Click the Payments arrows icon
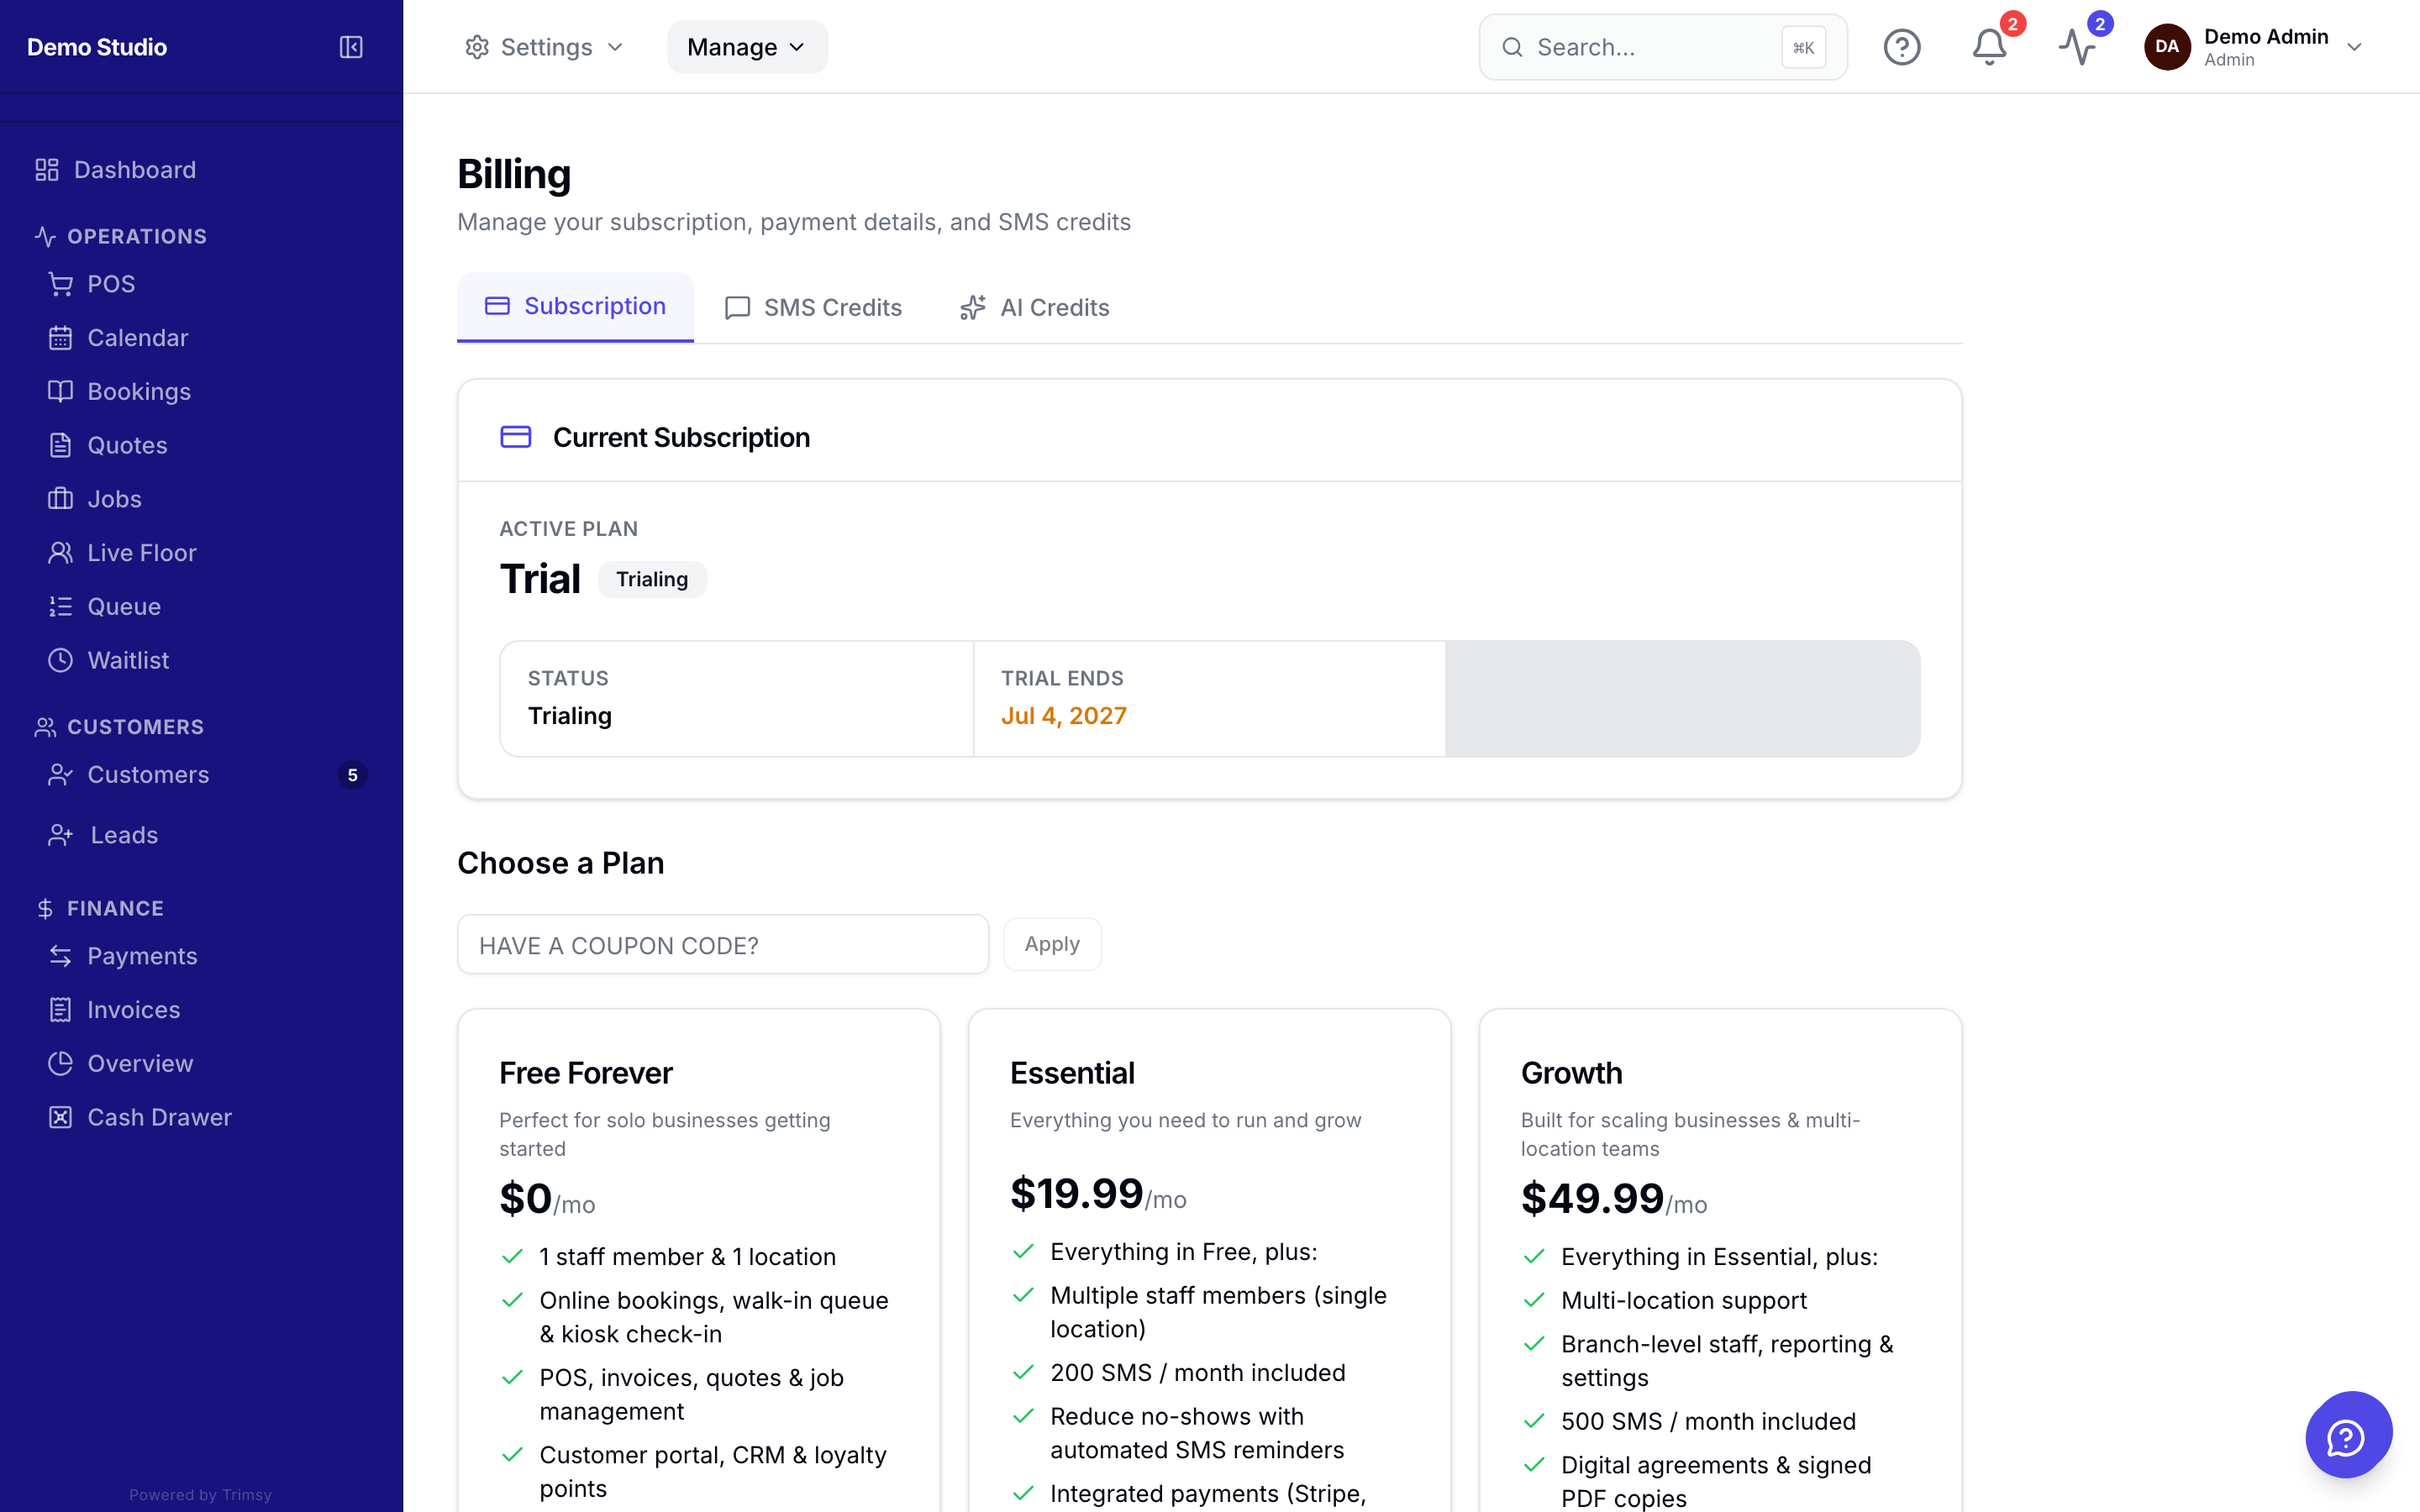This screenshot has height=1512, width=2420. click(60, 956)
